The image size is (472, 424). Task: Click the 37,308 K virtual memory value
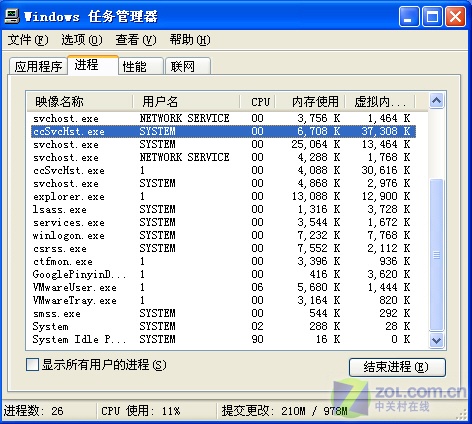tap(386, 131)
